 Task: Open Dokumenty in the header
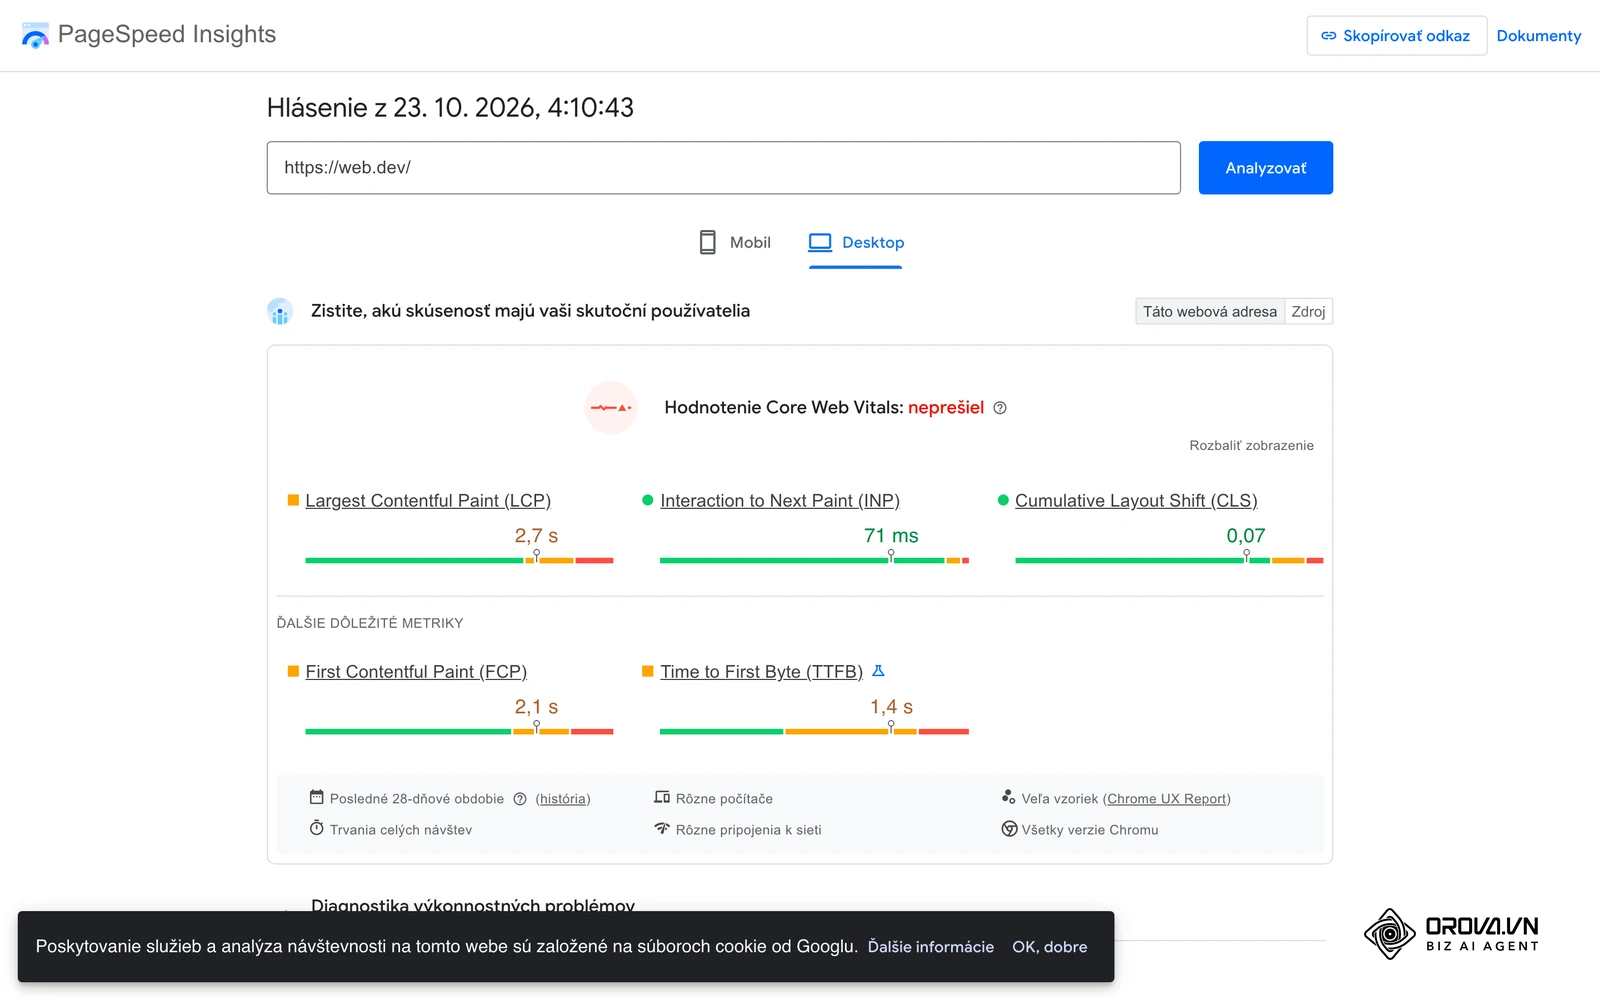pyautogui.click(x=1538, y=36)
